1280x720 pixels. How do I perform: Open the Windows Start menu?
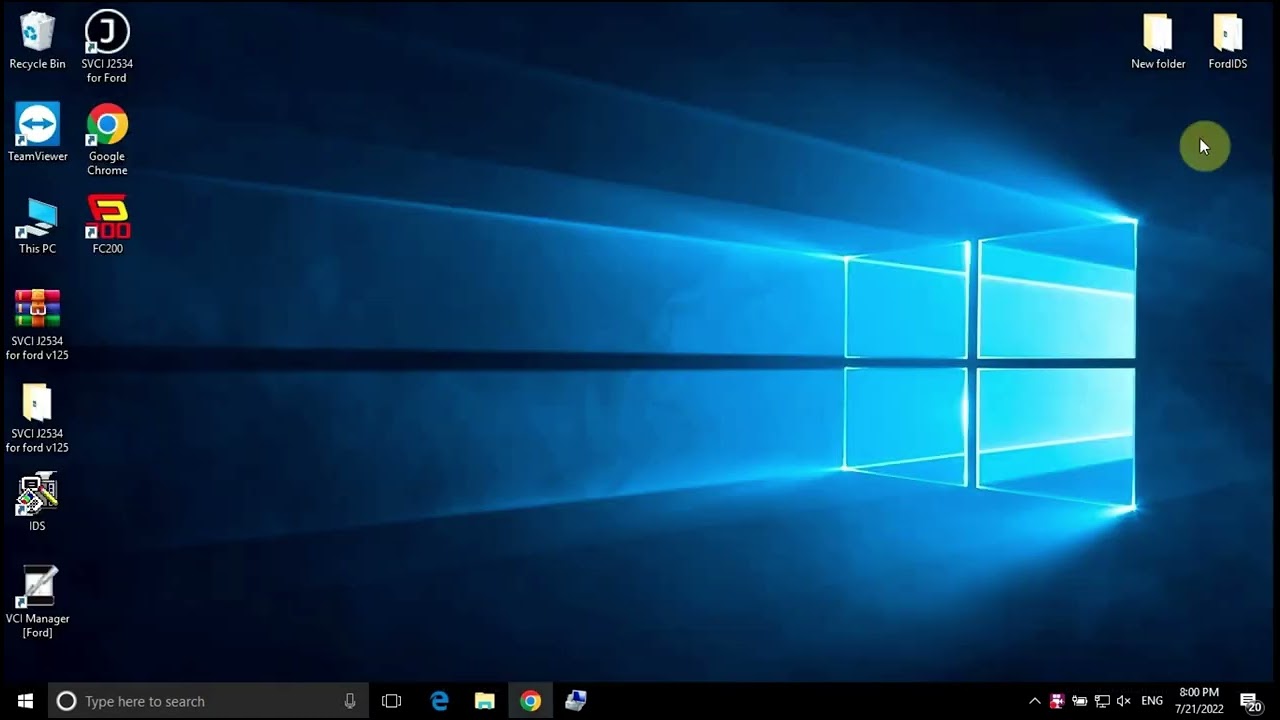(x=24, y=701)
